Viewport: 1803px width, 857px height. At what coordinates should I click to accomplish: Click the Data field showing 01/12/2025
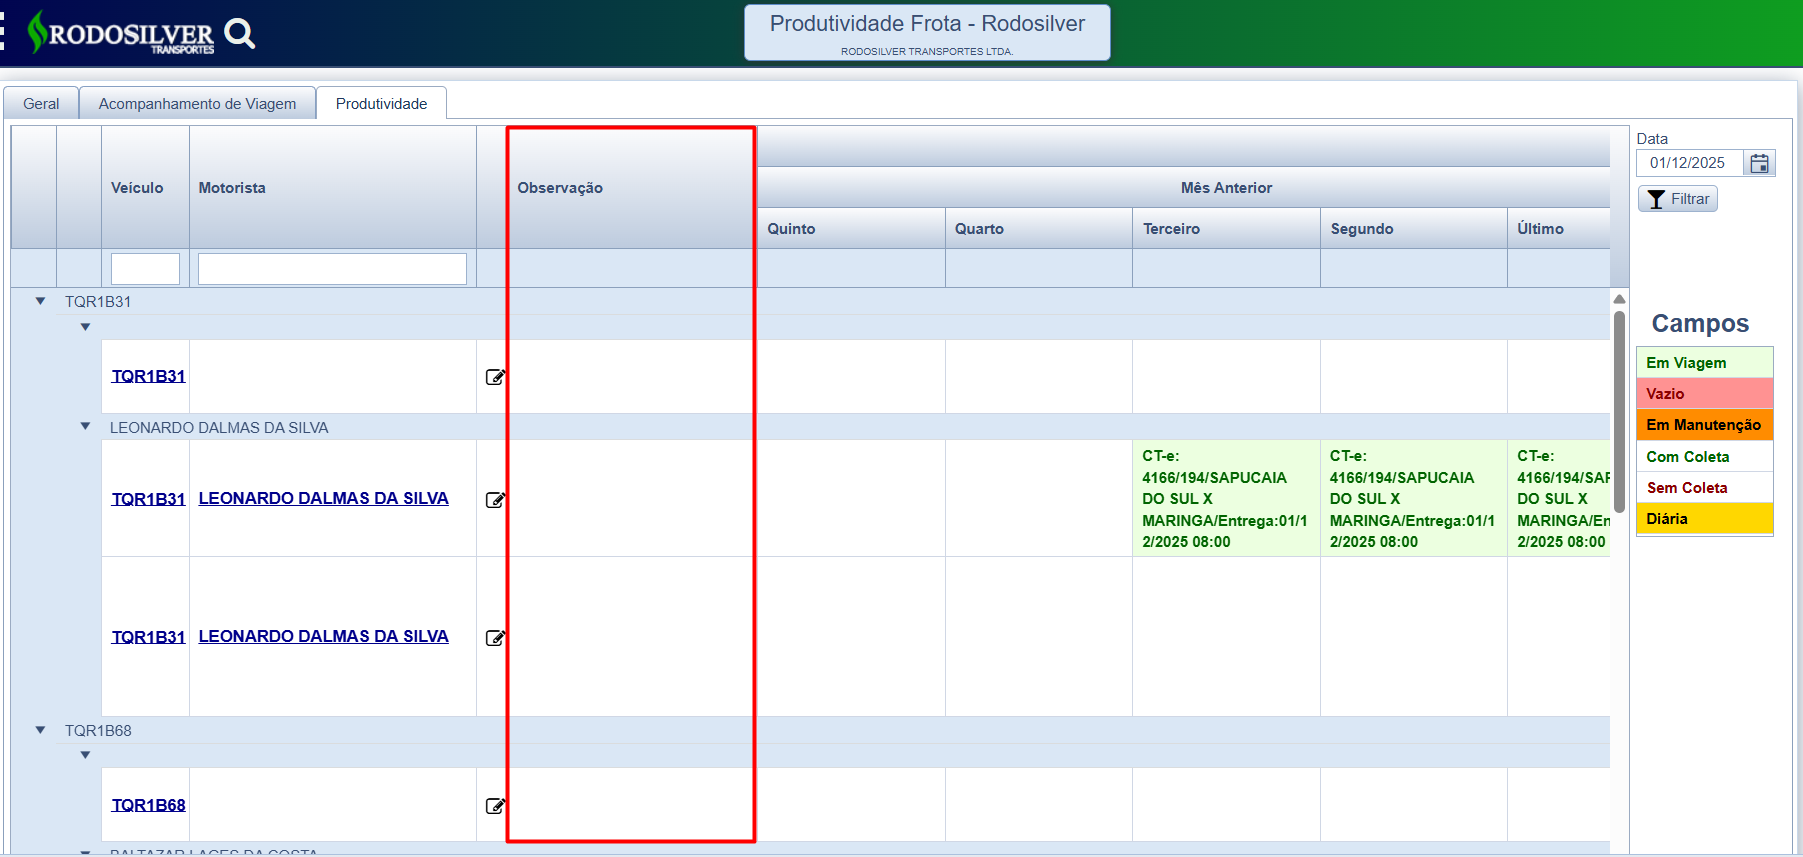pos(1690,163)
